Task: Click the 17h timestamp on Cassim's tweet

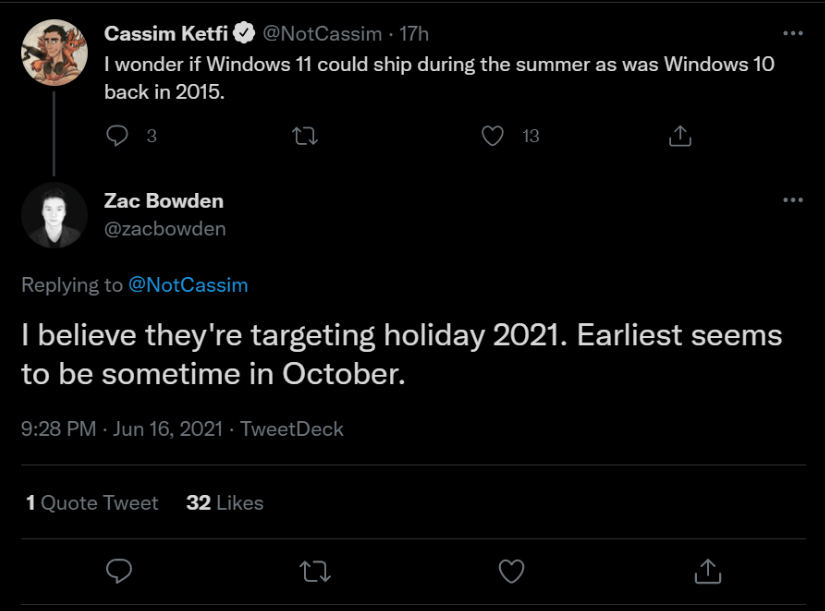Action: (x=414, y=34)
